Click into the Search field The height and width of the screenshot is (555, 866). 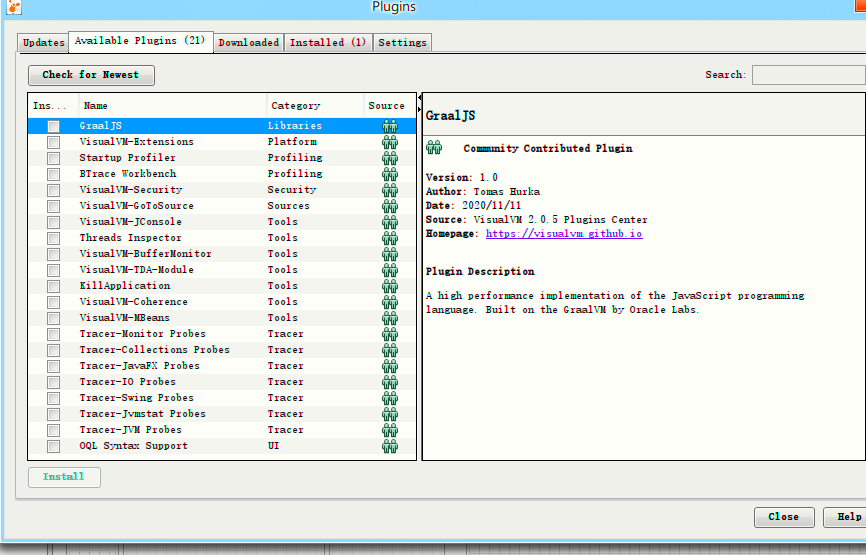tap(809, 75)
